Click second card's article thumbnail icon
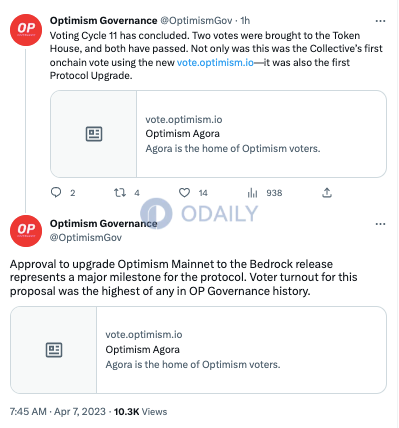The width and height of the screenshot is (399, 428). coord(54,350)
